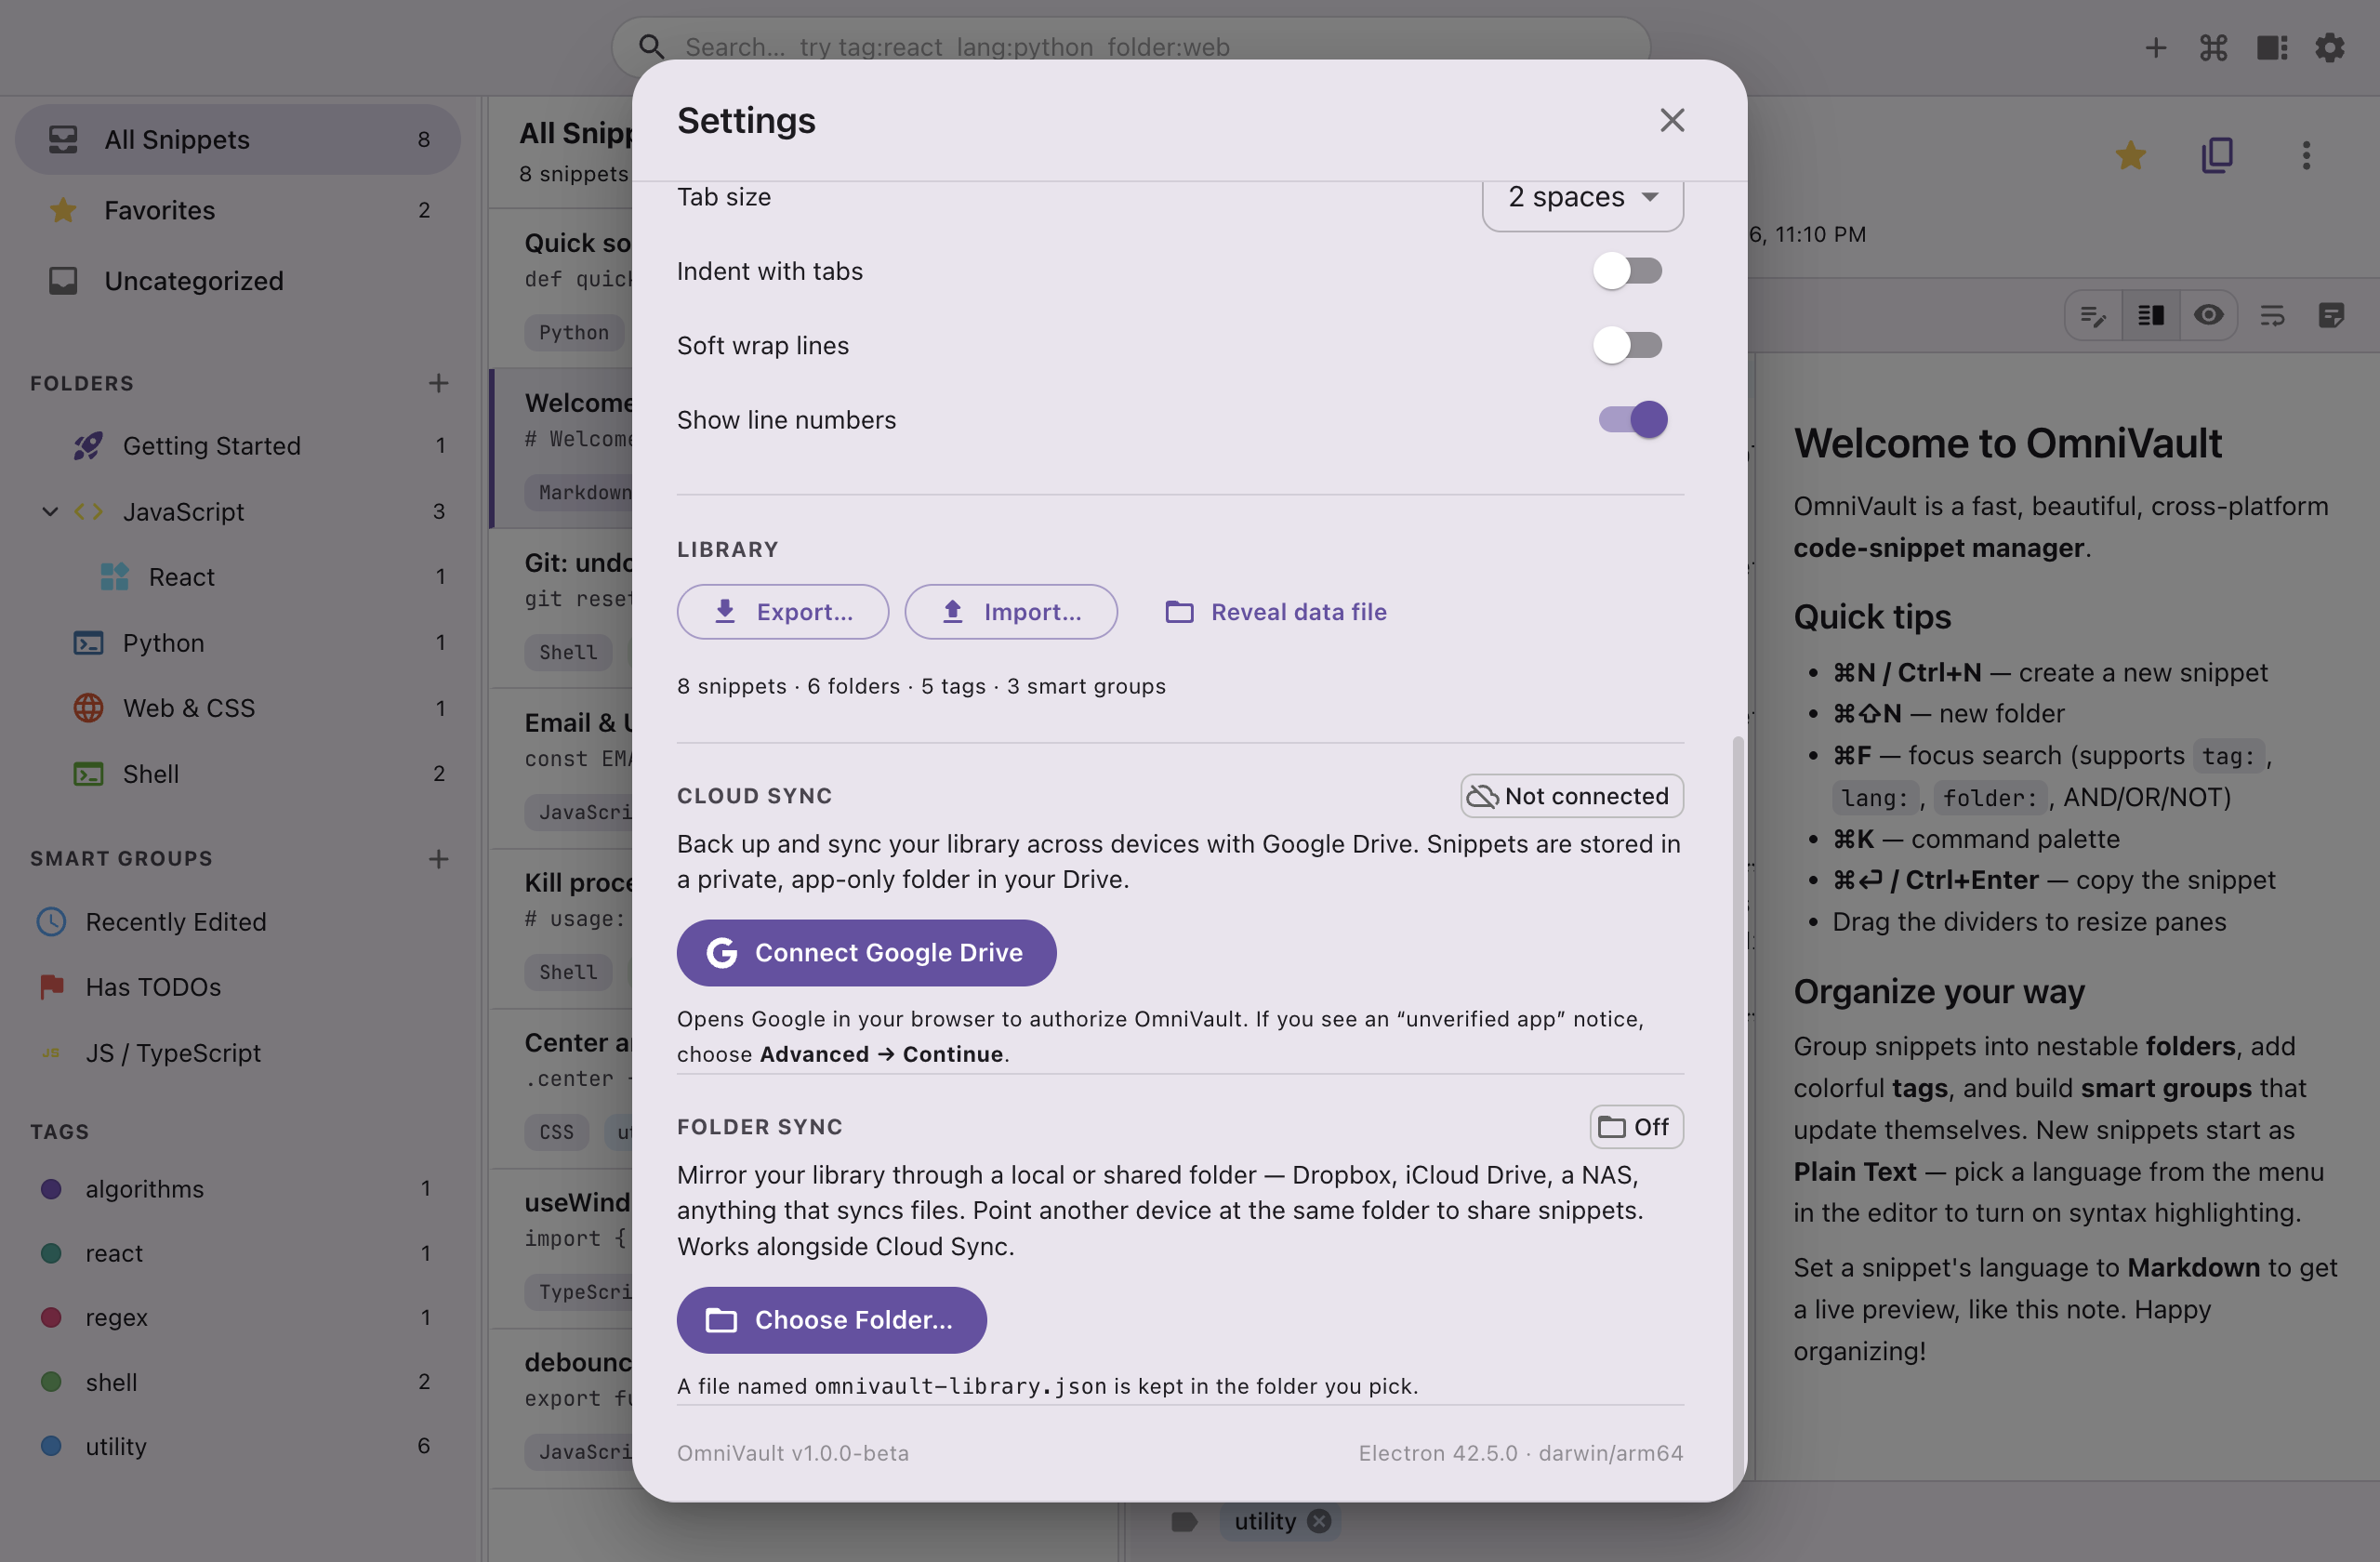Click the react tag teal dot
Image resolution: width=2380 pixels, height=1562 pixels.
click(x=51, y=1253)
